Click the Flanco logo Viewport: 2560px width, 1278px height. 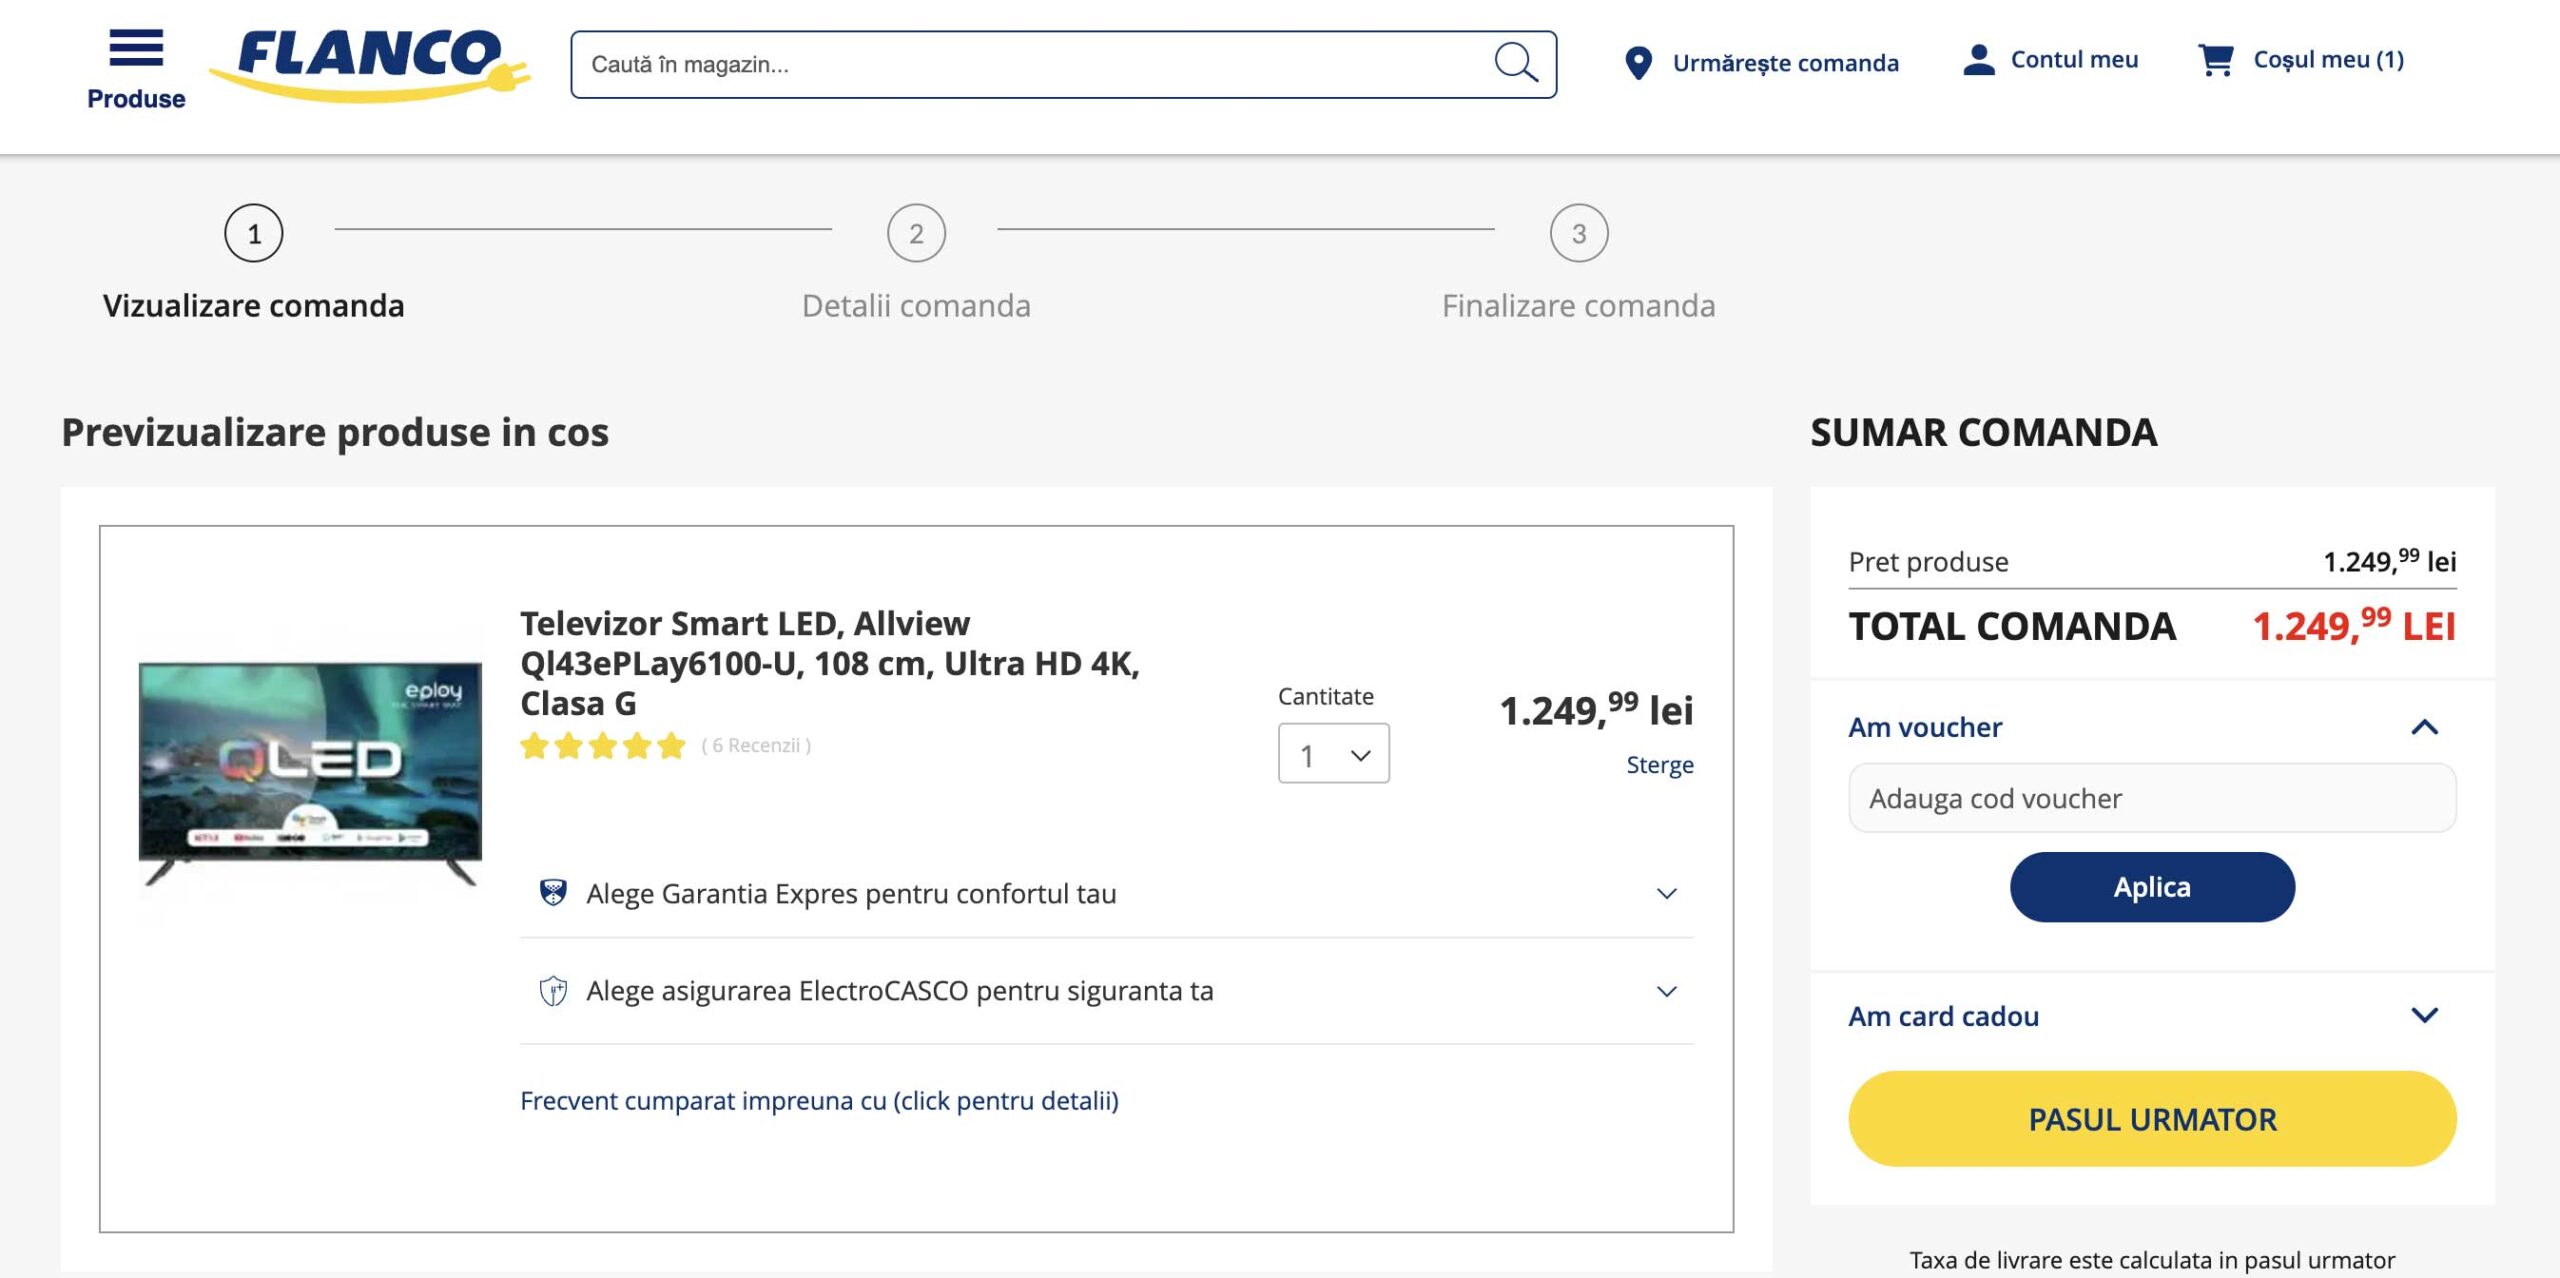(x=369, y=63)
